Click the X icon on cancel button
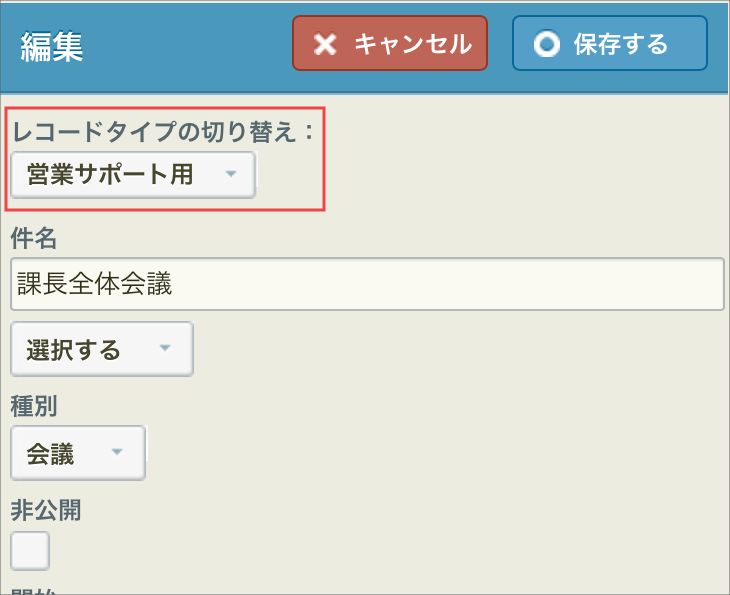This screenshot has width=730, height=595. [x=324, y=44]
